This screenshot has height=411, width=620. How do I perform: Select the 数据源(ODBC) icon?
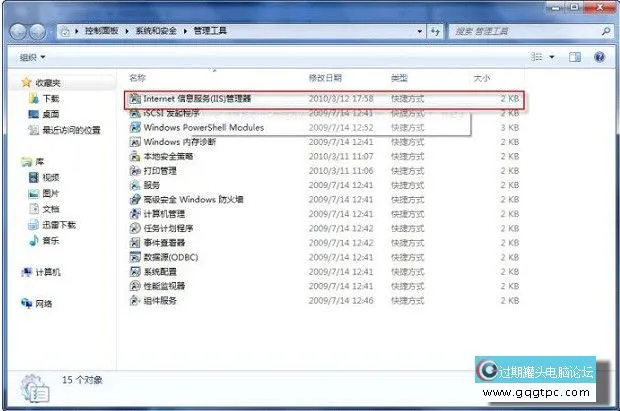[x=135, y=257]
